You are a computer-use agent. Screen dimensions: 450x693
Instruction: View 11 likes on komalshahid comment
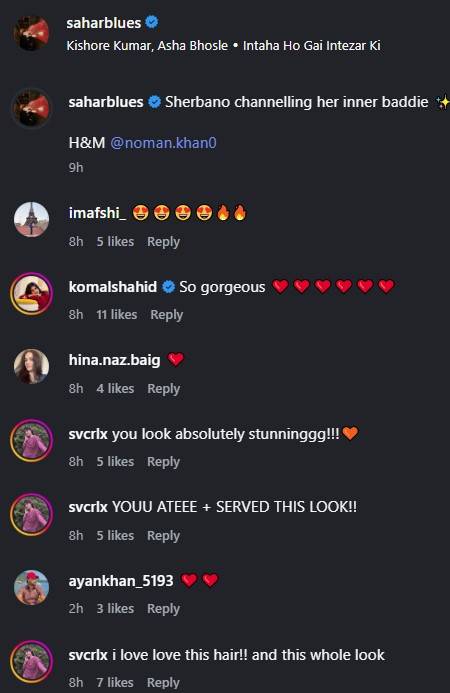(116, 315)
